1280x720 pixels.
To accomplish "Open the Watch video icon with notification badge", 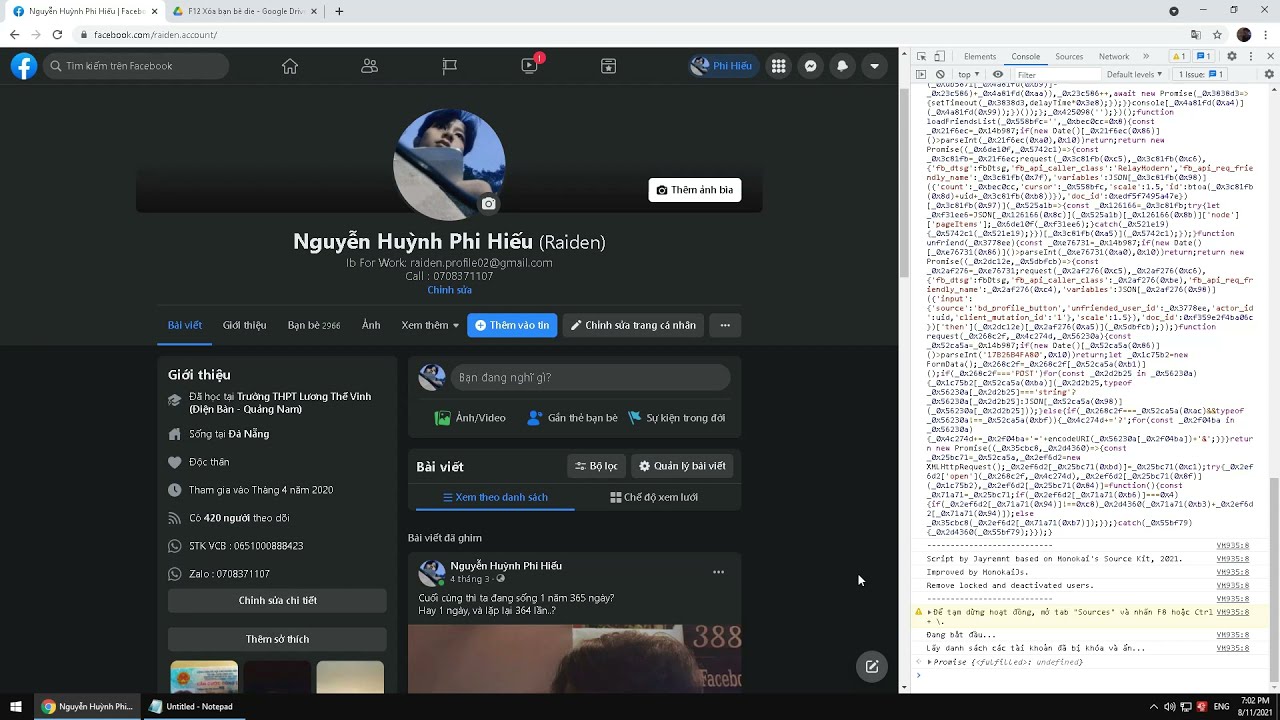I will pos(530,66).
